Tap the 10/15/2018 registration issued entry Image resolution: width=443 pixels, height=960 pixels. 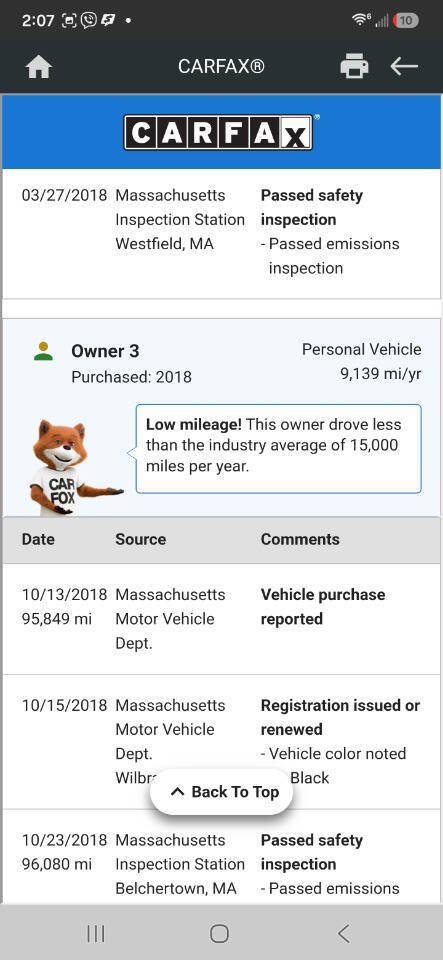(x=222, y=742)
